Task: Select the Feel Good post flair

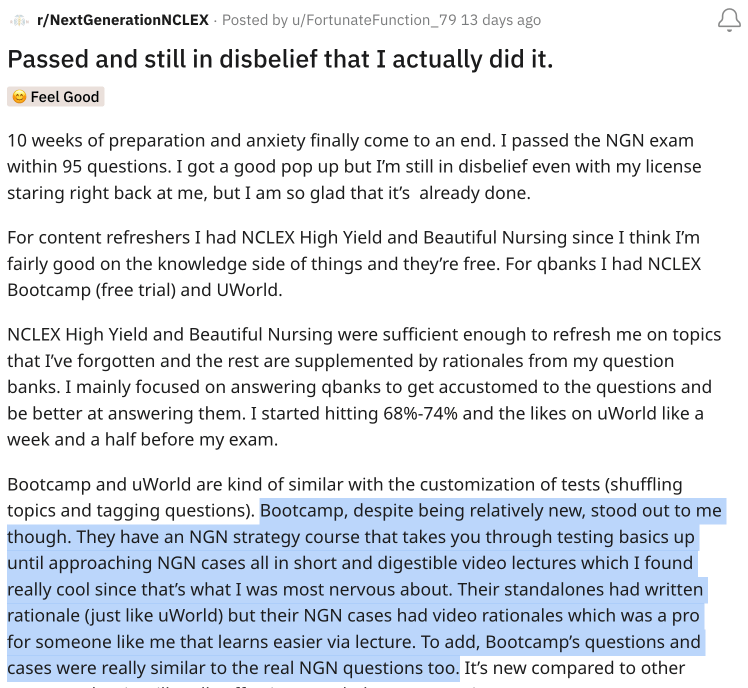Action: pyautogui.click(x=56, y=97)
